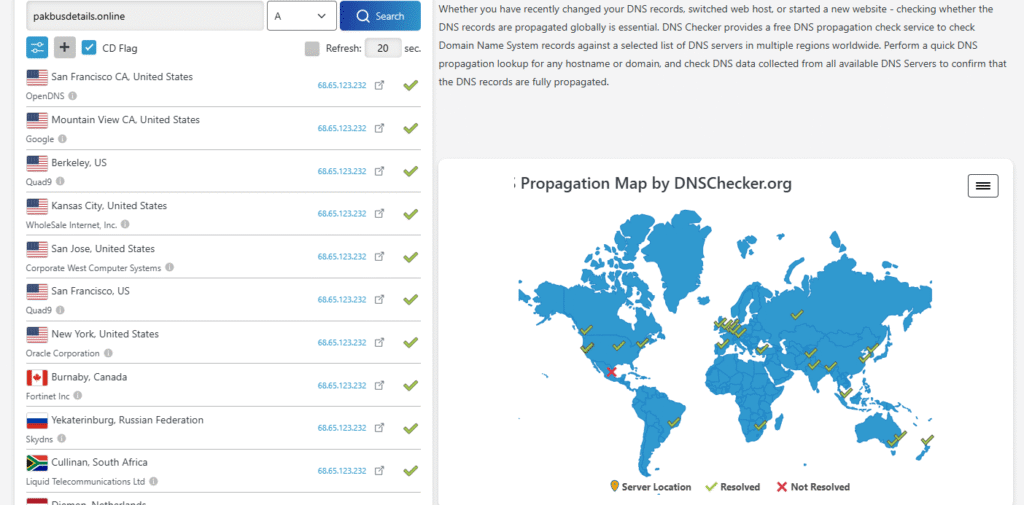Click the resolved marker on Brazil
The width and height of the screenshot is (1024, 505).
(x=674, y=422)
